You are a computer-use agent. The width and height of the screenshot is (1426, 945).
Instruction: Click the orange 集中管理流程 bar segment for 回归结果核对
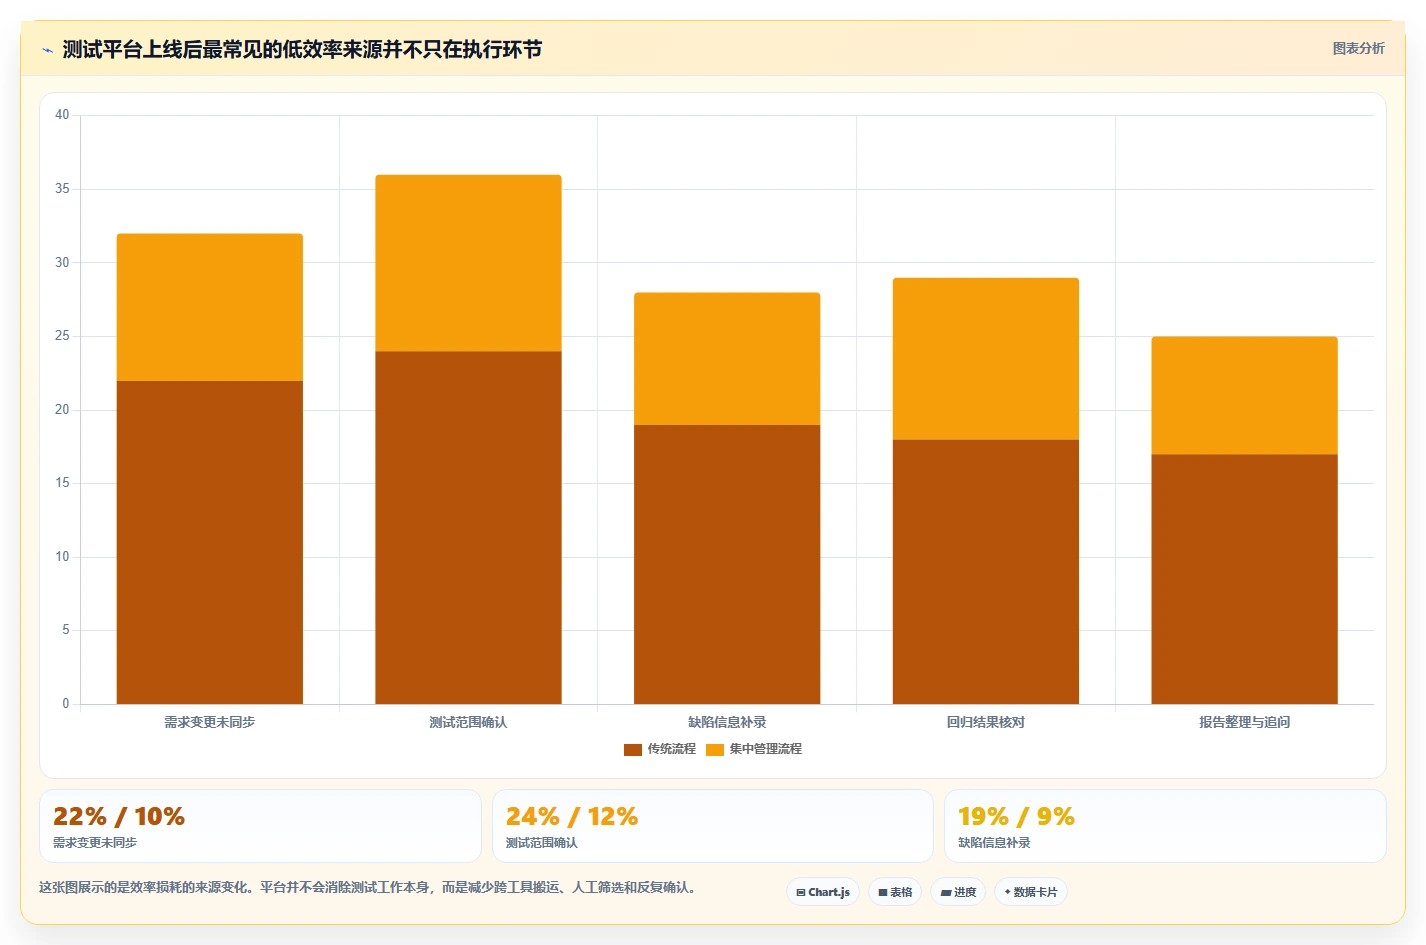coord(986,359)
